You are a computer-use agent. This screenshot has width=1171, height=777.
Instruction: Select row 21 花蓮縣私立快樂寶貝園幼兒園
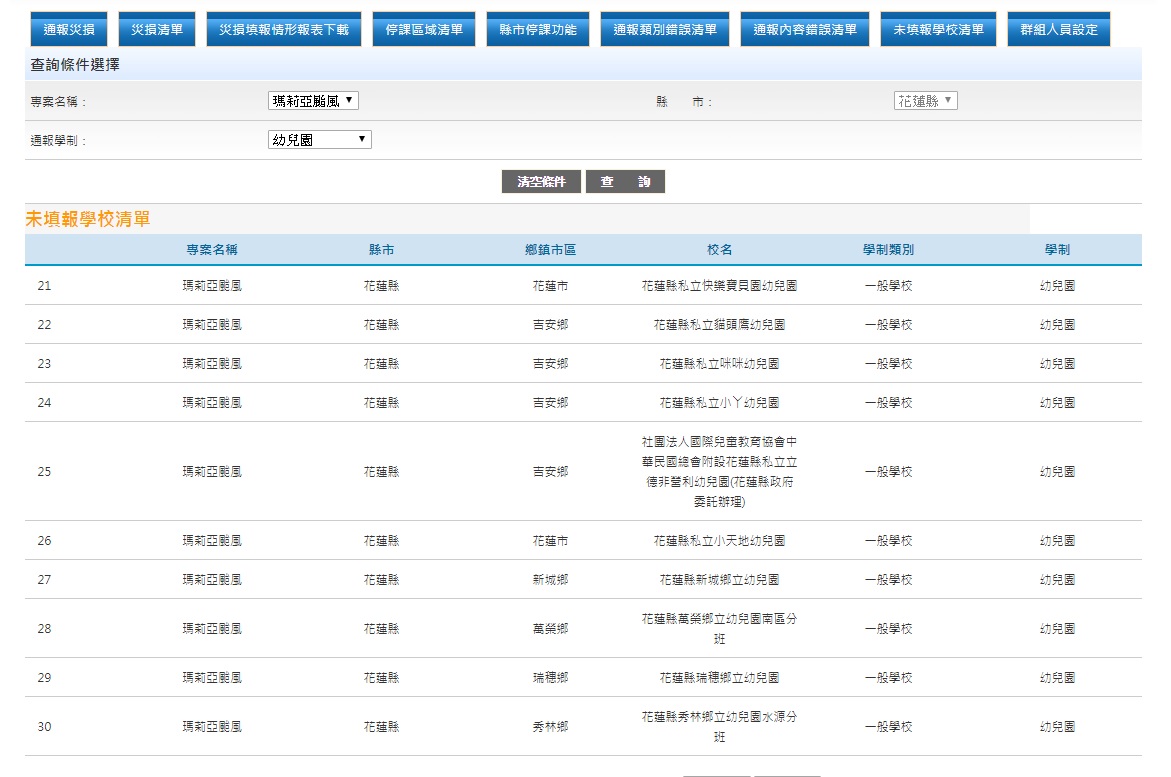719,286
